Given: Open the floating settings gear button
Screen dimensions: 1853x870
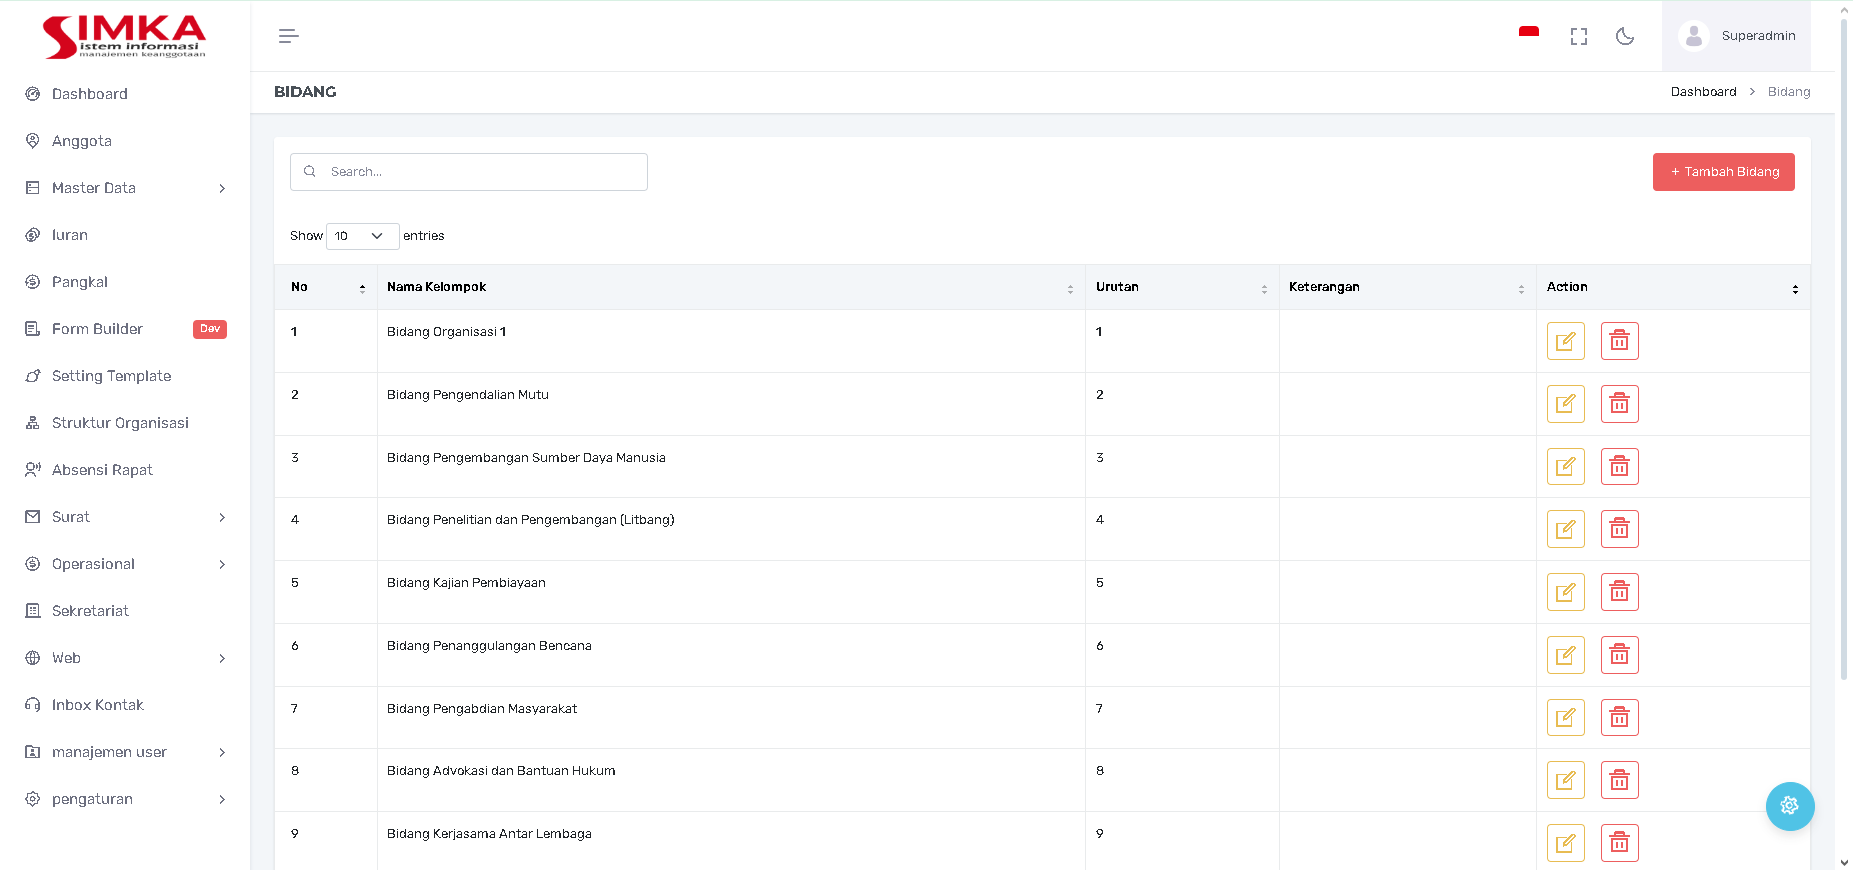Looking at the screenshot, I should click(1789, 806).
